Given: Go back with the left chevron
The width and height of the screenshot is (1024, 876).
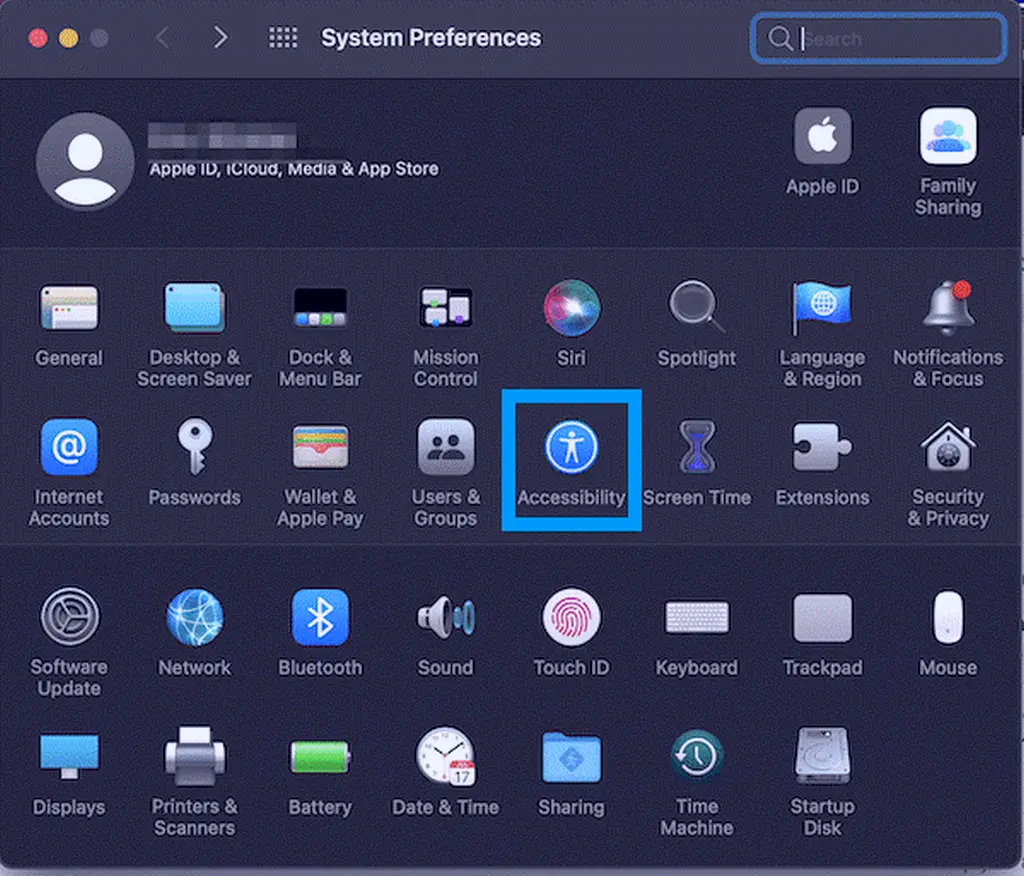Looking at the screenshot, I should (x=163, y=38).
